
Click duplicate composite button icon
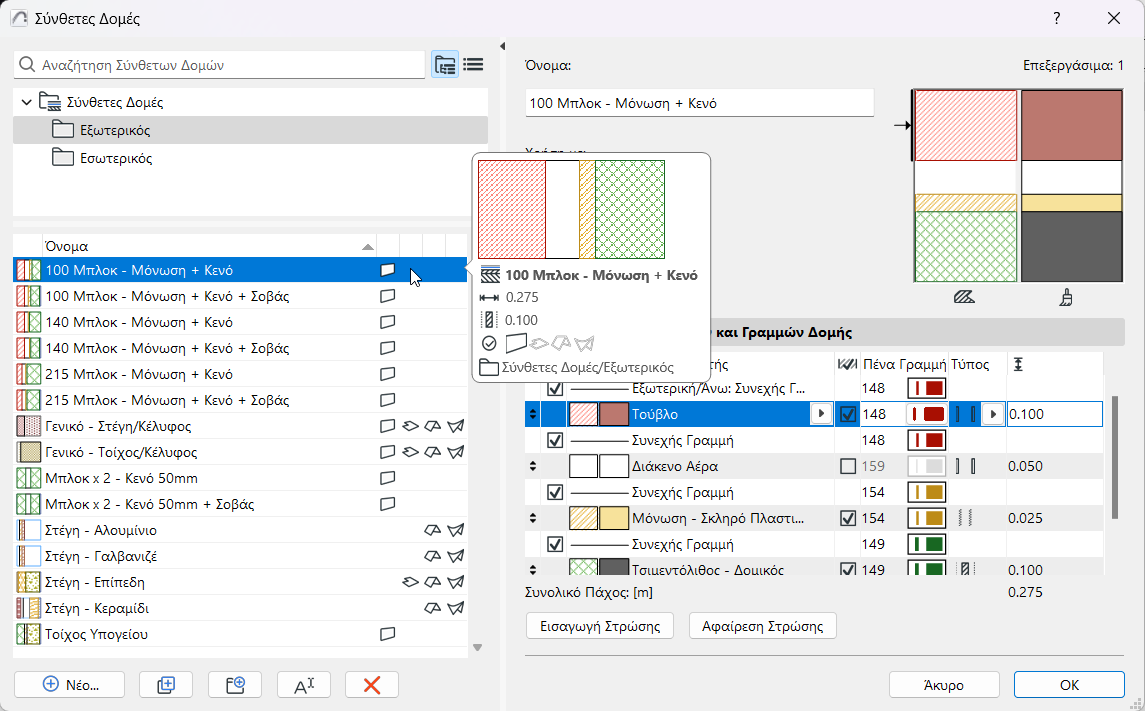(x=166, y=685)
